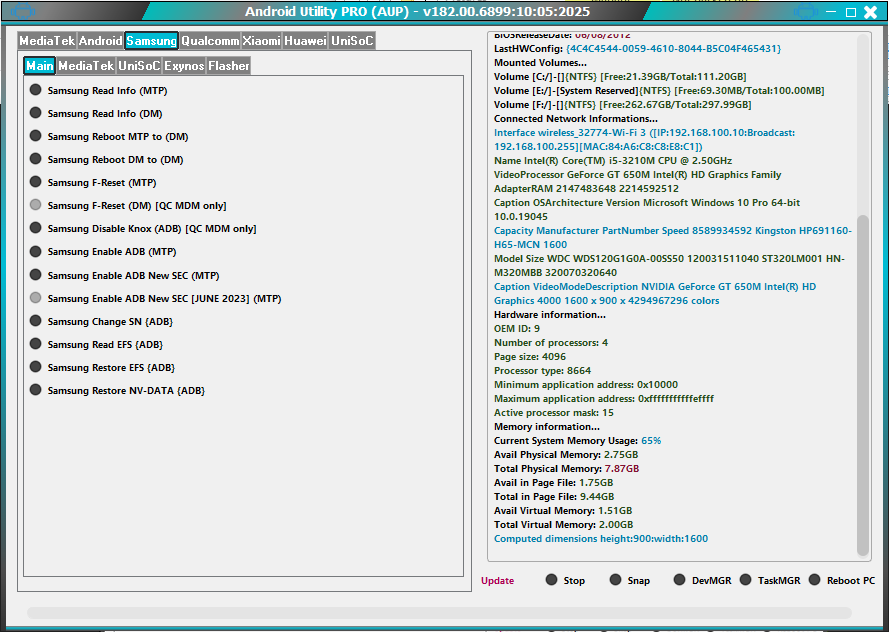Image resolution: width=889 pixels, height=632 pixels.
Task: Open the UniSoC sub-tab under Samsung
Action: click(139, 66)
